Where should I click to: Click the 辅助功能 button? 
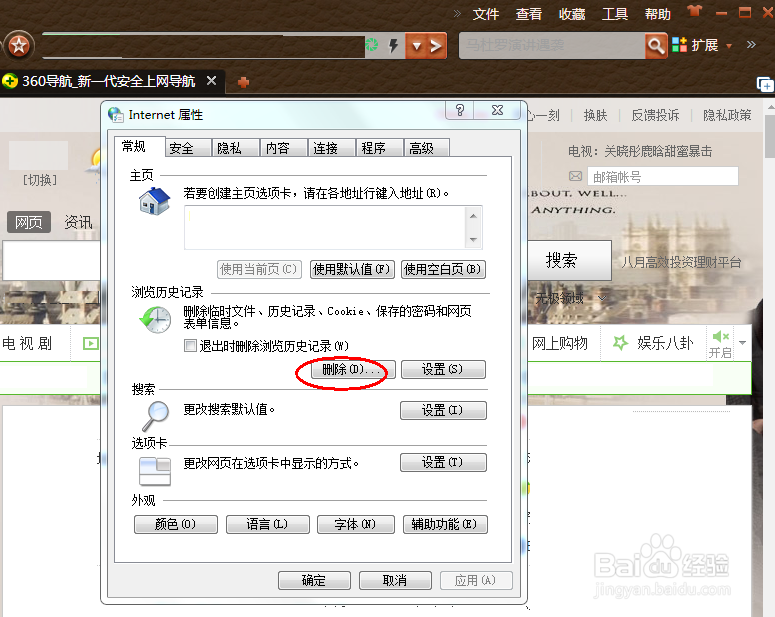pos(445,525)
